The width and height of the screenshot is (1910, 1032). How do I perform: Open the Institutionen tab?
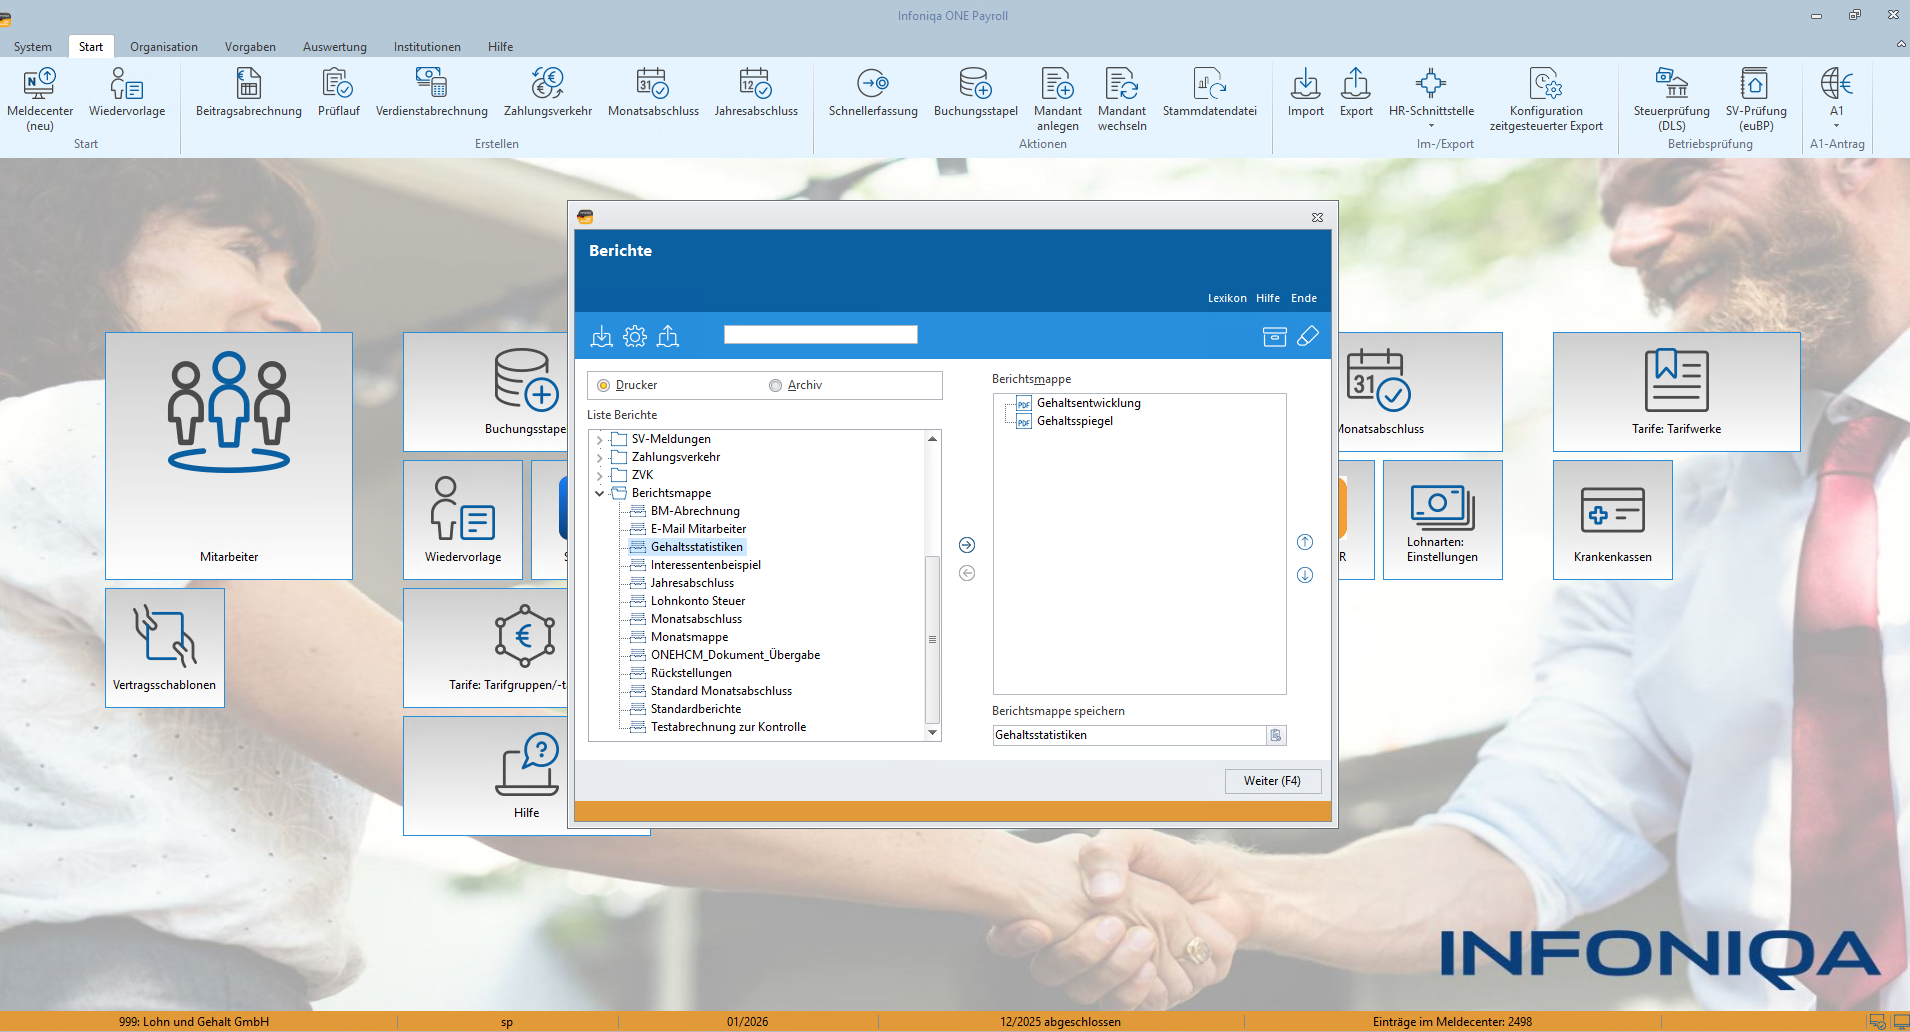427,47
